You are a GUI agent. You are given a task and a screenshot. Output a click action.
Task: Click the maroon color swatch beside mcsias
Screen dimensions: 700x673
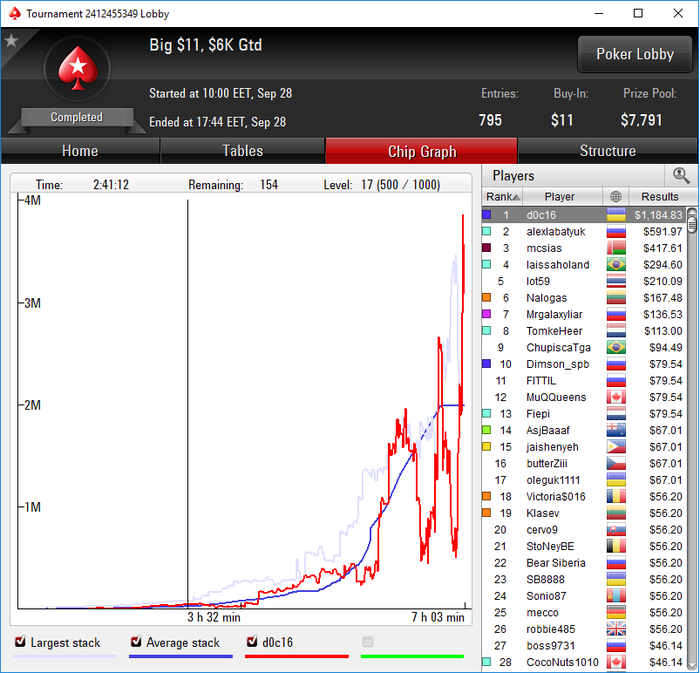pyautogui.click(x=487, y=248)
